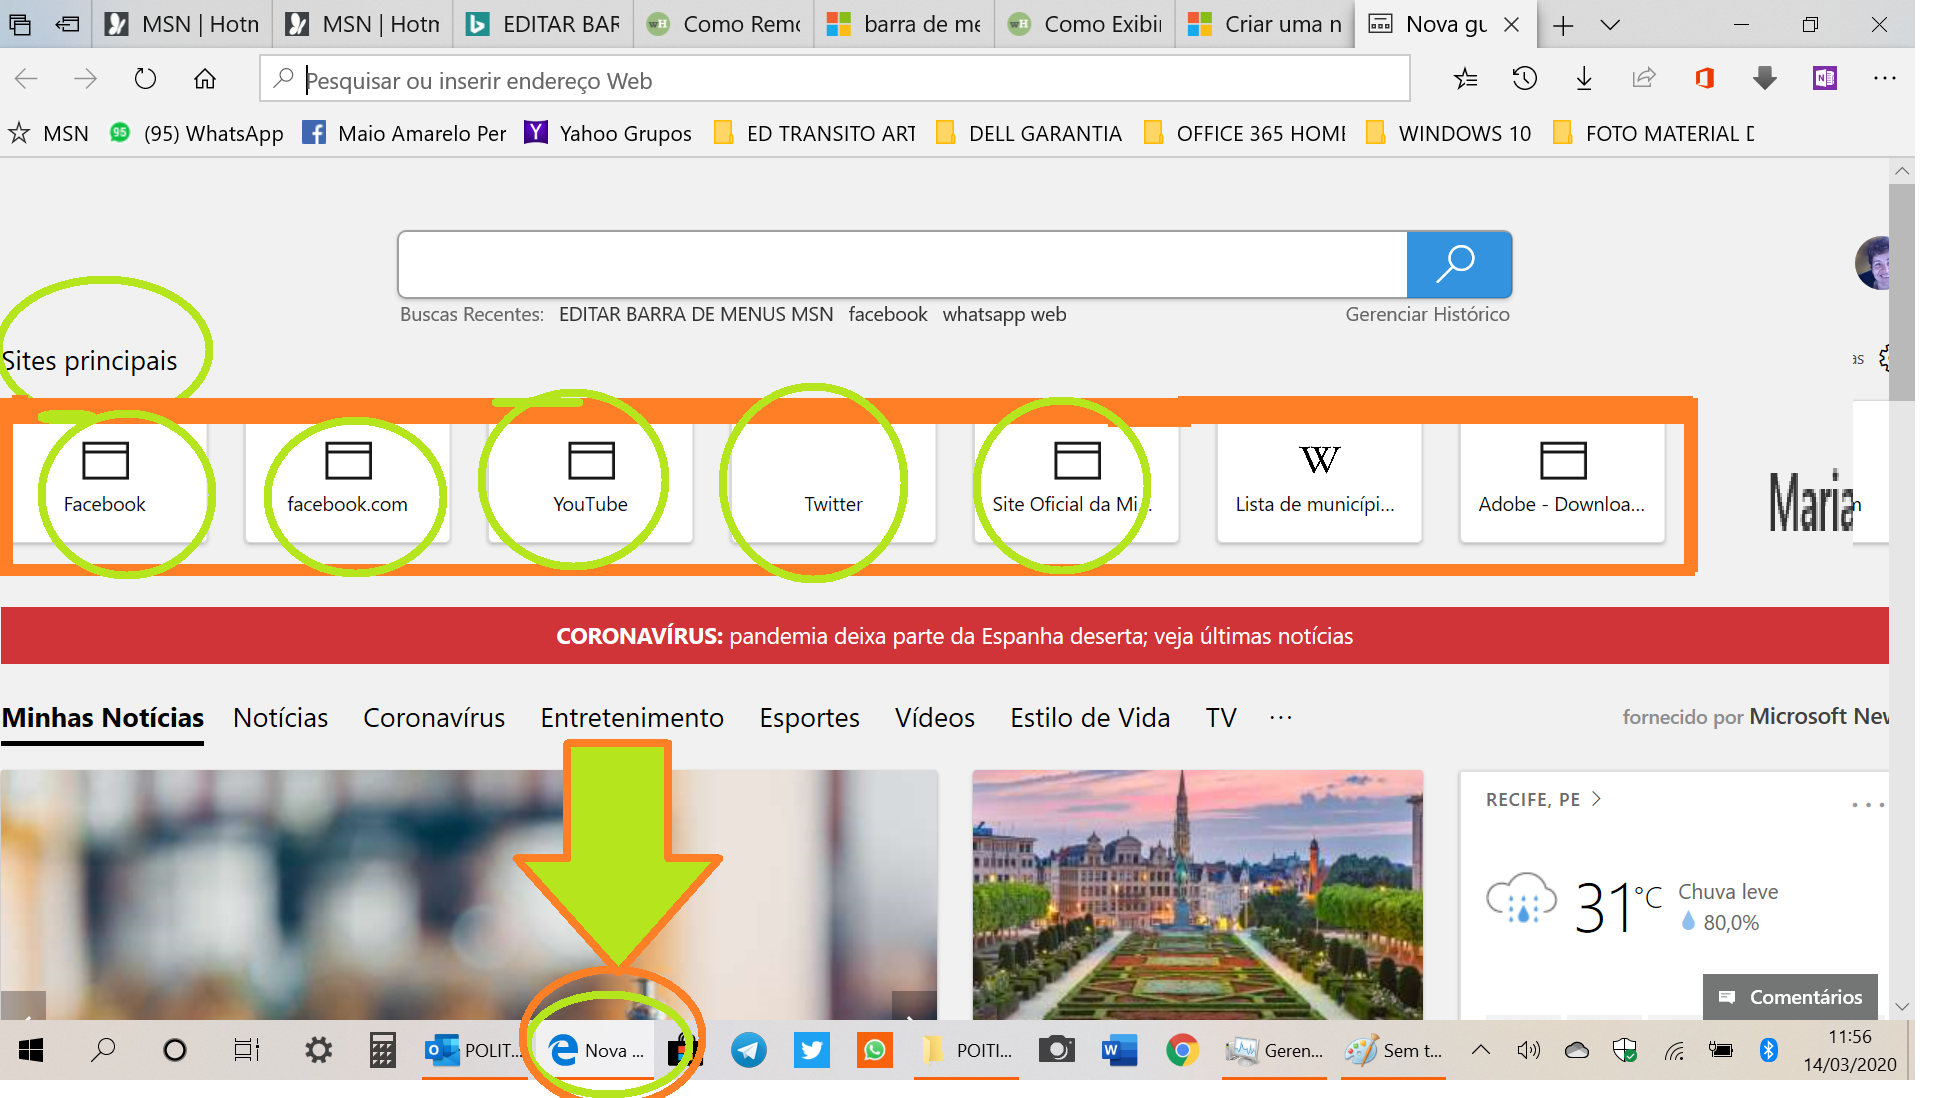Open Settings and more ellipsis menu
This screenshot has height=1098, width=1945.
pyautogui.click(x=1884, y=79)
